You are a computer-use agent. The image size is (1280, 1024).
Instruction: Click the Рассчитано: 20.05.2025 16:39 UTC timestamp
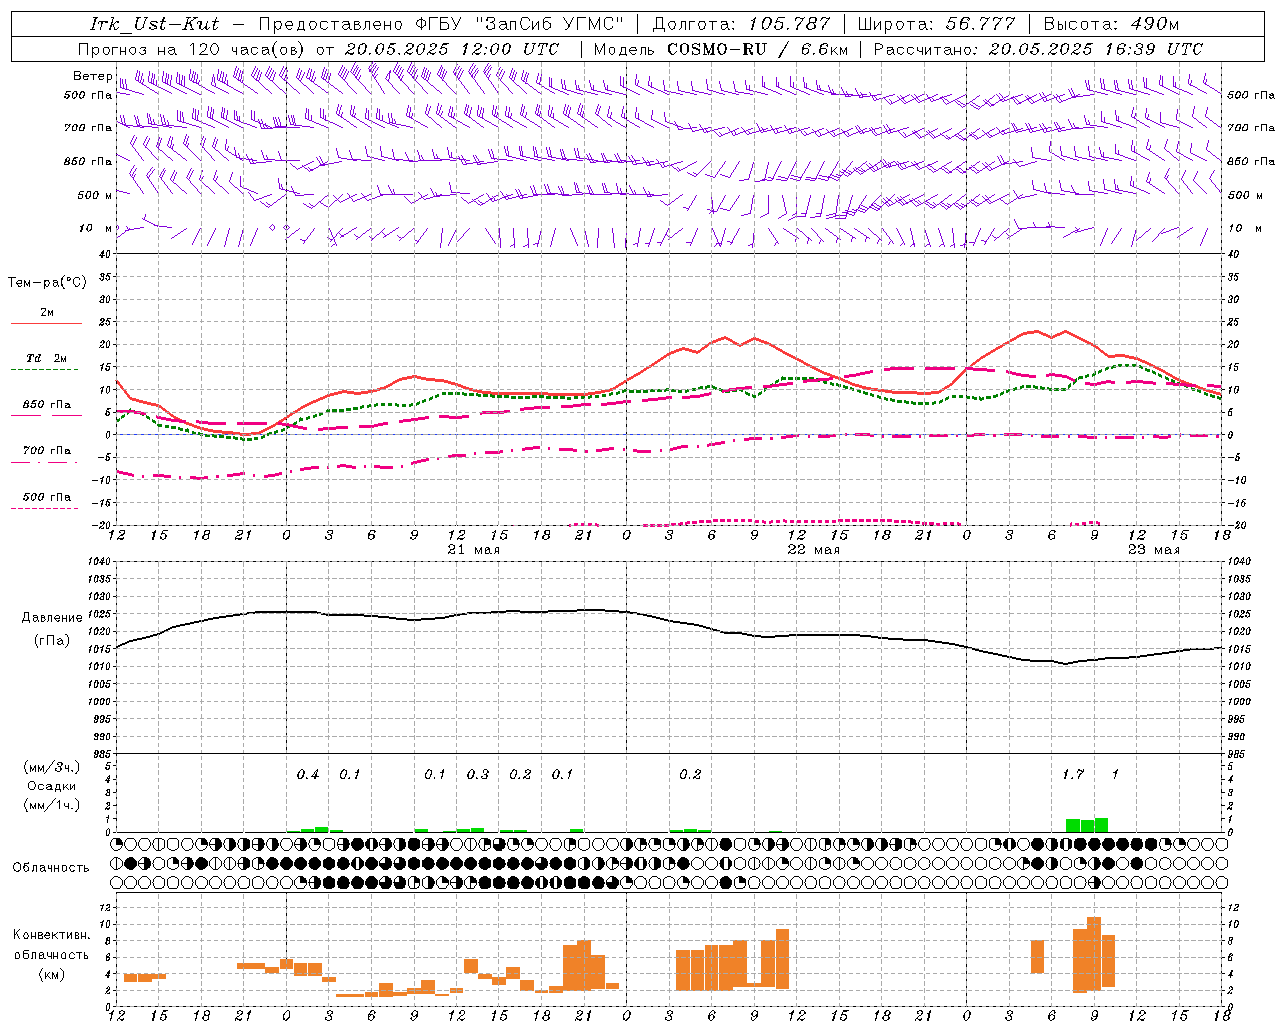click(x=1038, y=49)
